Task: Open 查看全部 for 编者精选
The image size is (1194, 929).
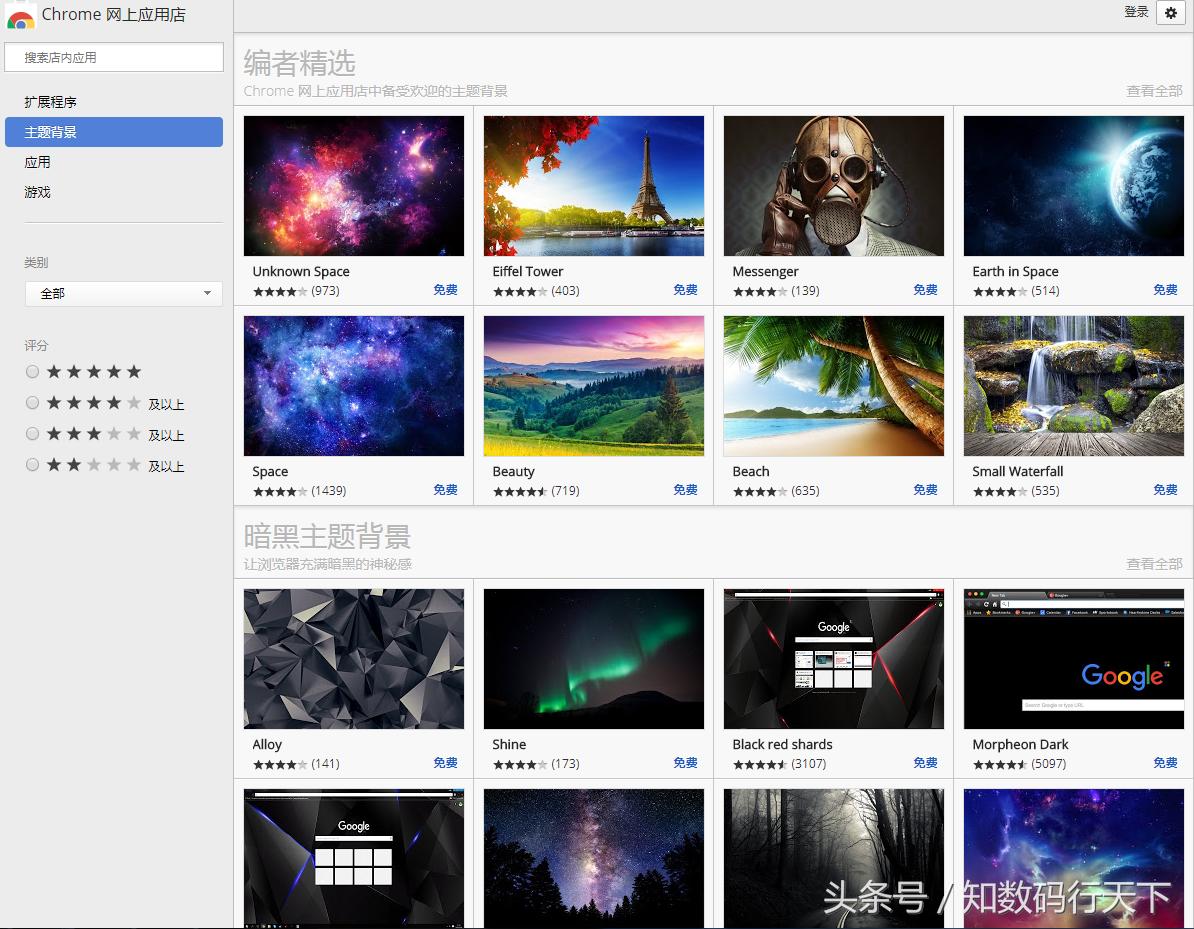Action: [x=1154, y=90]
